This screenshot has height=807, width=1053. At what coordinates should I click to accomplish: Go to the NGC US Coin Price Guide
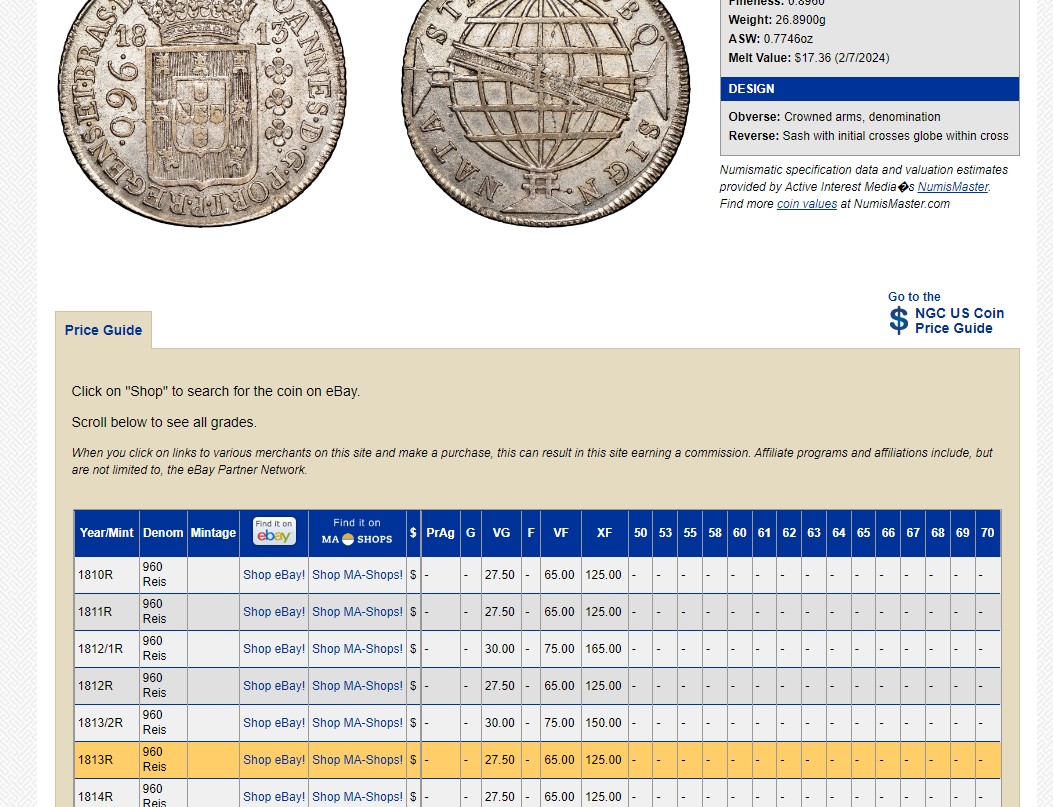click(958, 320)
